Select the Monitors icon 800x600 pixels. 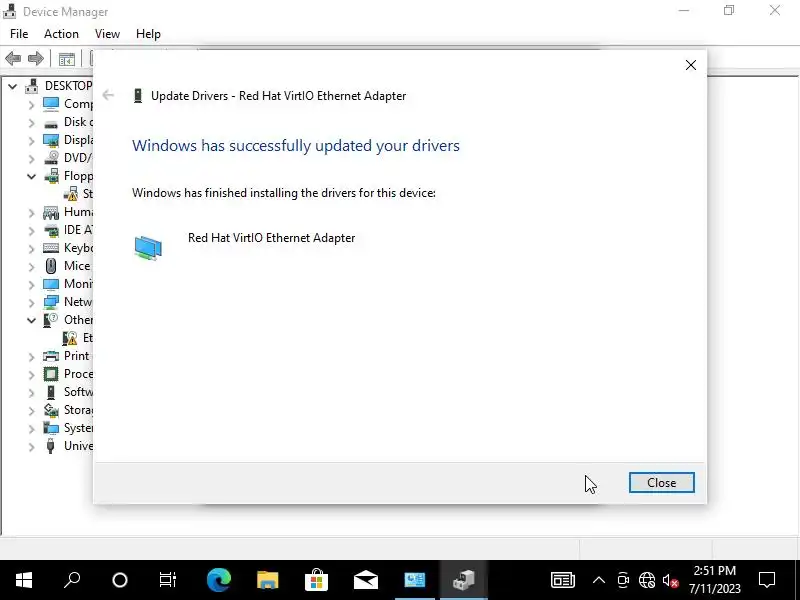(51, 284)
